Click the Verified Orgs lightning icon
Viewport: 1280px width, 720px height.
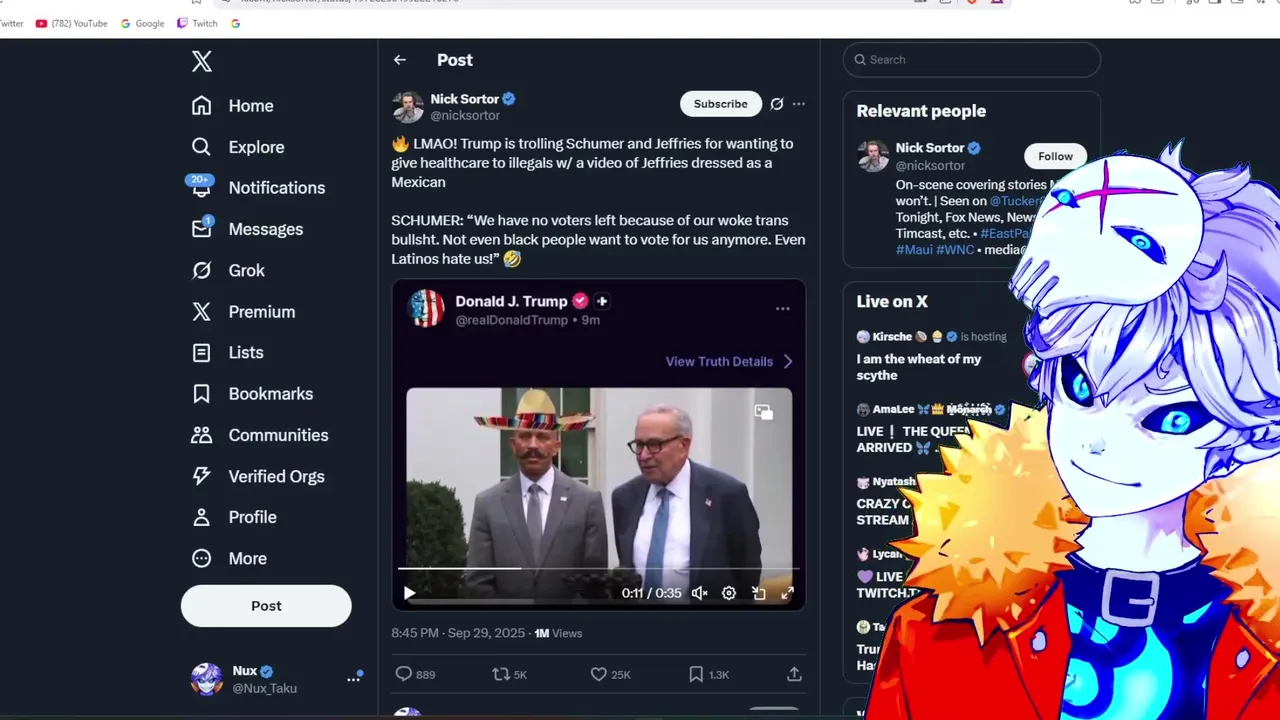click(x=201, y=476)
